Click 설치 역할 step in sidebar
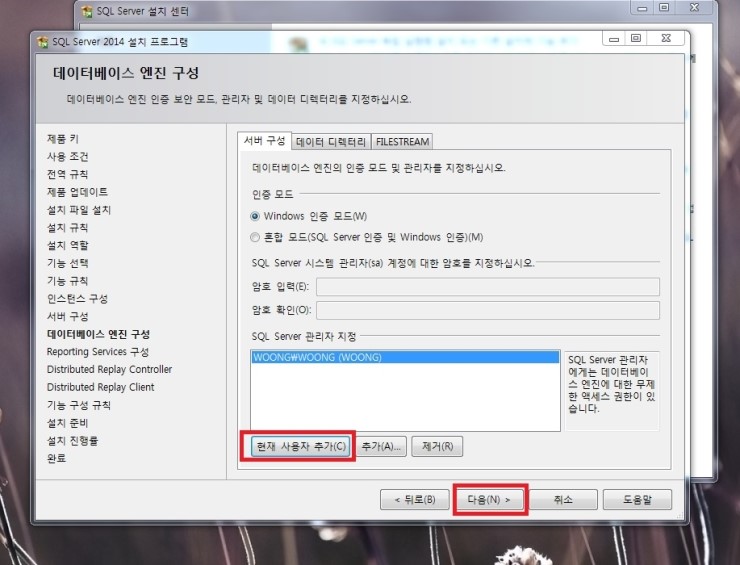740x565 pixels. tap(67, 245)
